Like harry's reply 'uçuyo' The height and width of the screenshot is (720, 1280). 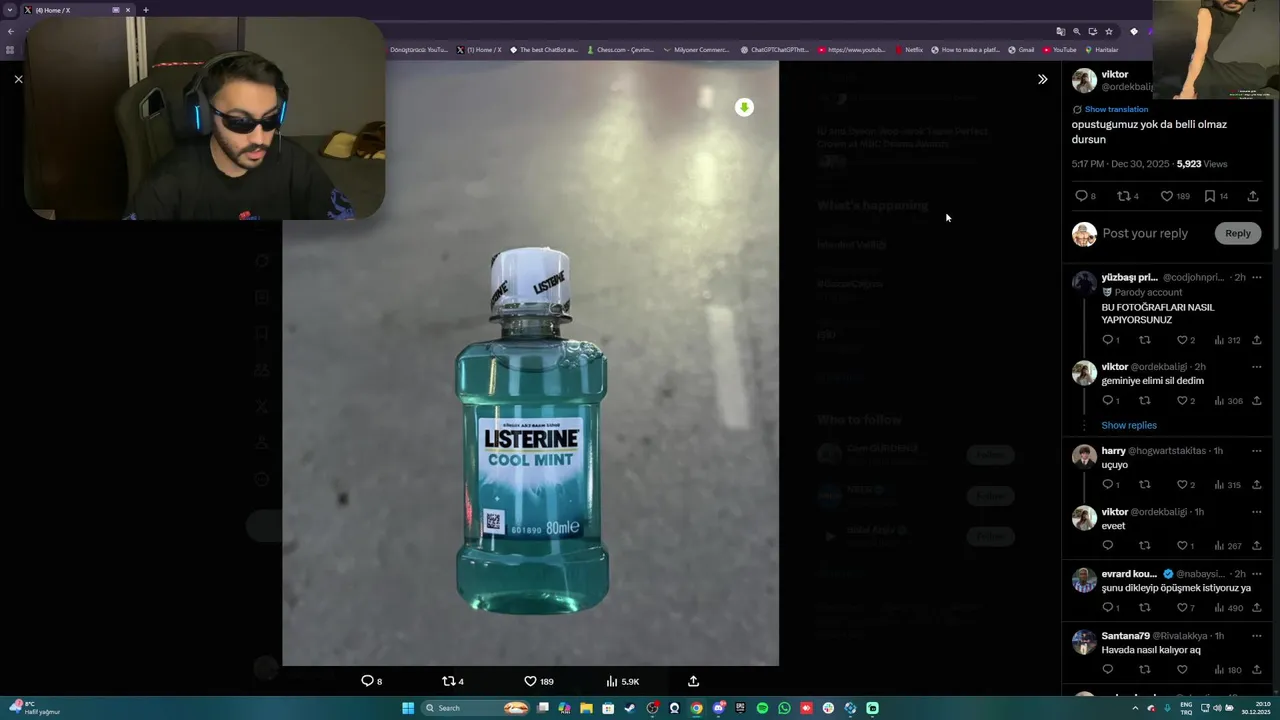tap(1184, 485)
